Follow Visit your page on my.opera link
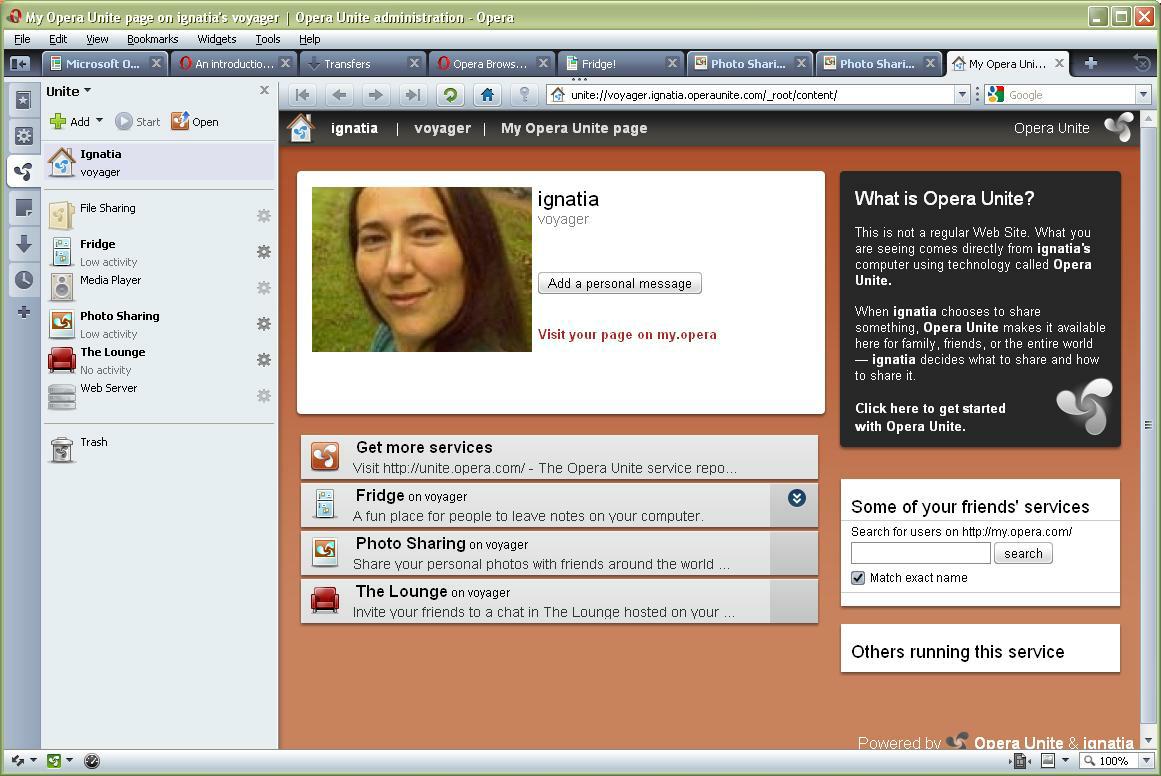 pyautogui.click(x=627, y=335)
